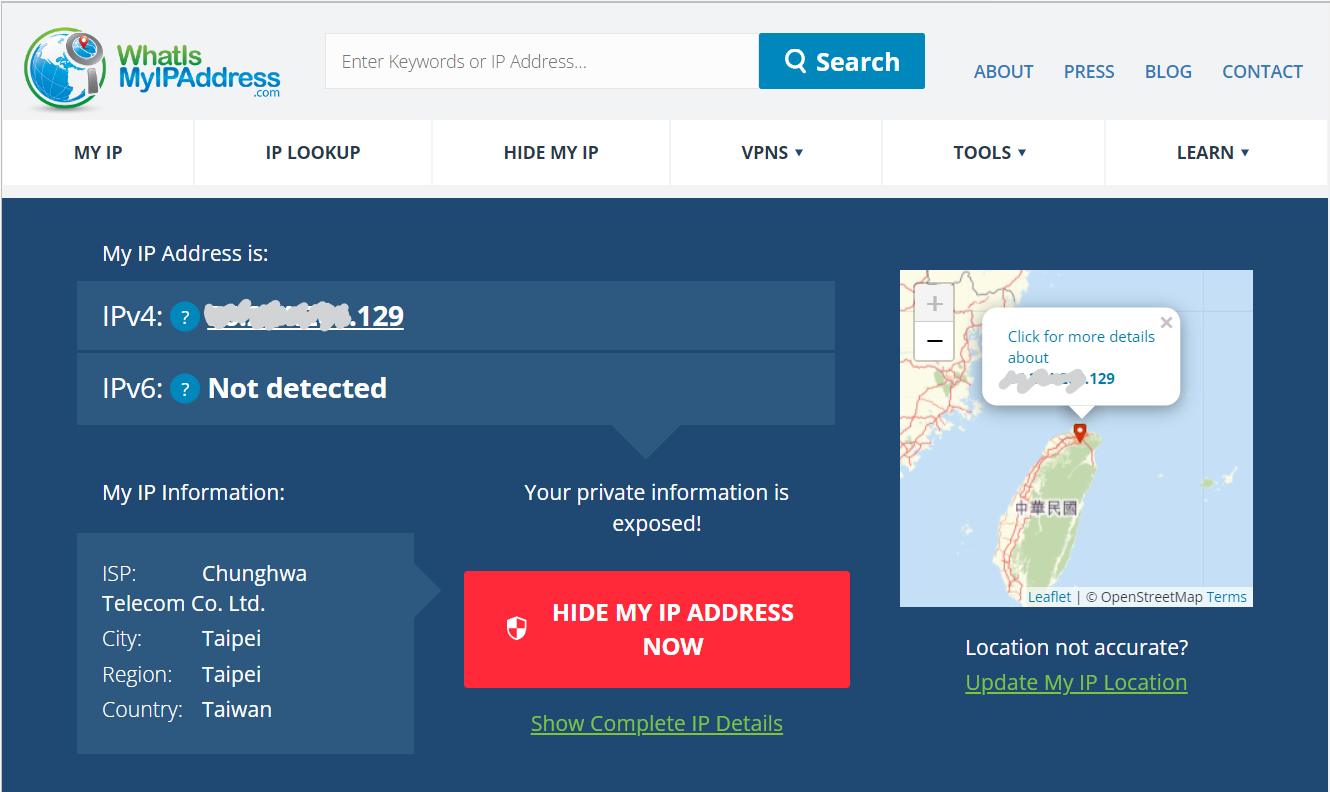
Task: Focus the keywords or IP address search field
Action: coord(541,61)
